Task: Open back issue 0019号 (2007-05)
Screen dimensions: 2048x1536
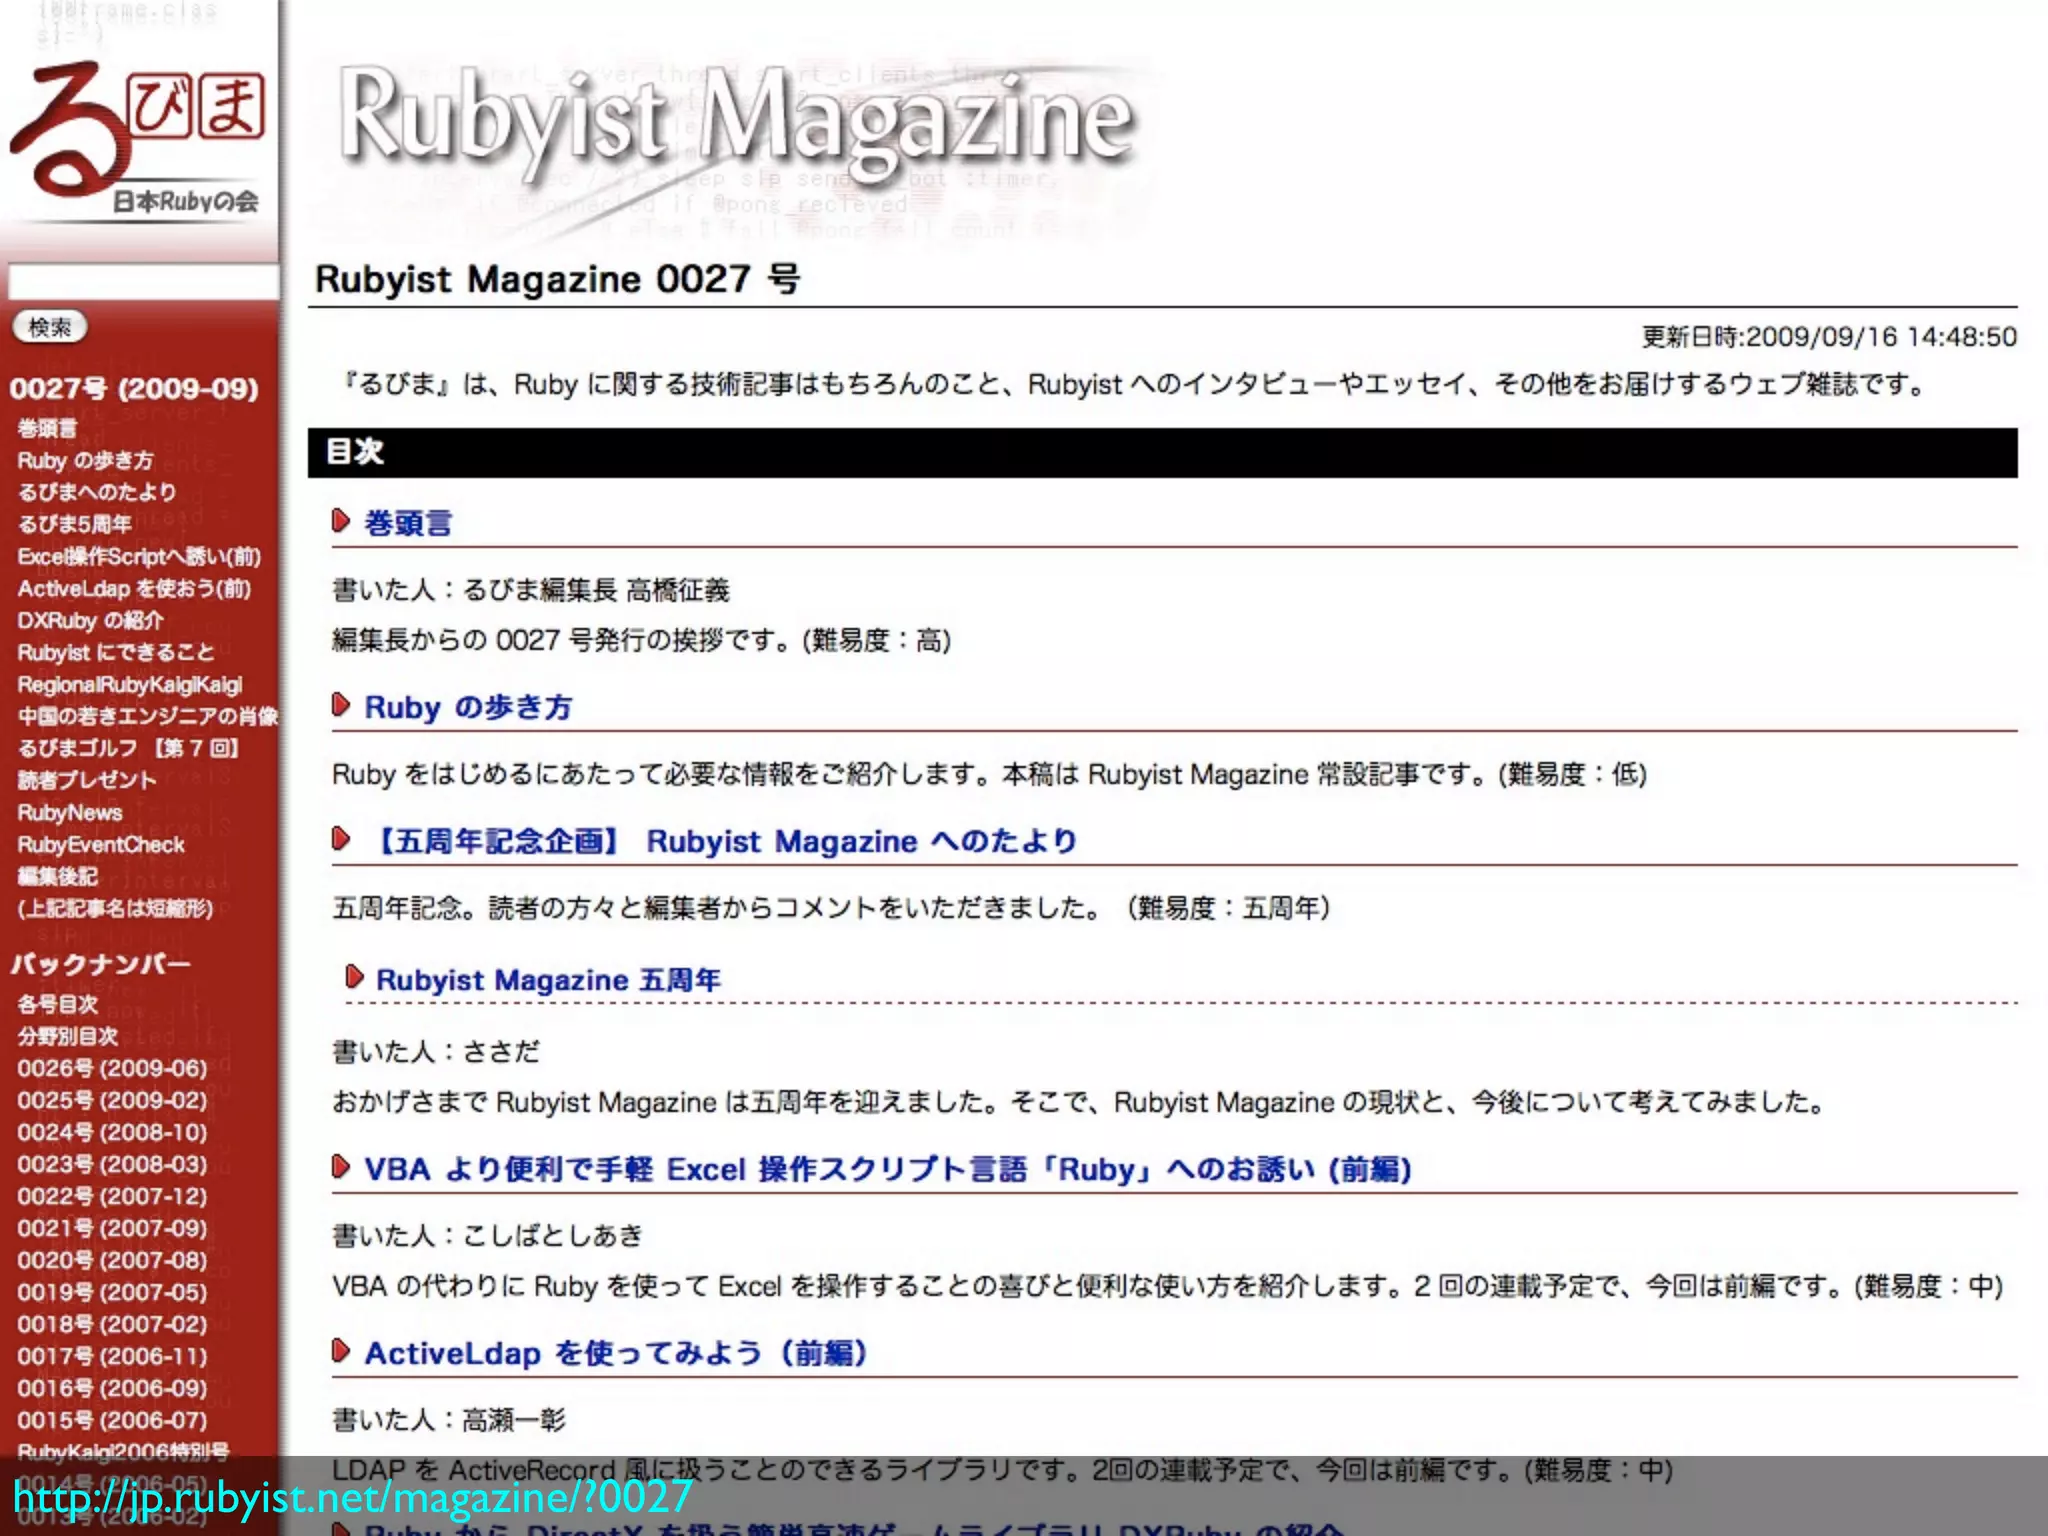Action: pos(112,1292)
